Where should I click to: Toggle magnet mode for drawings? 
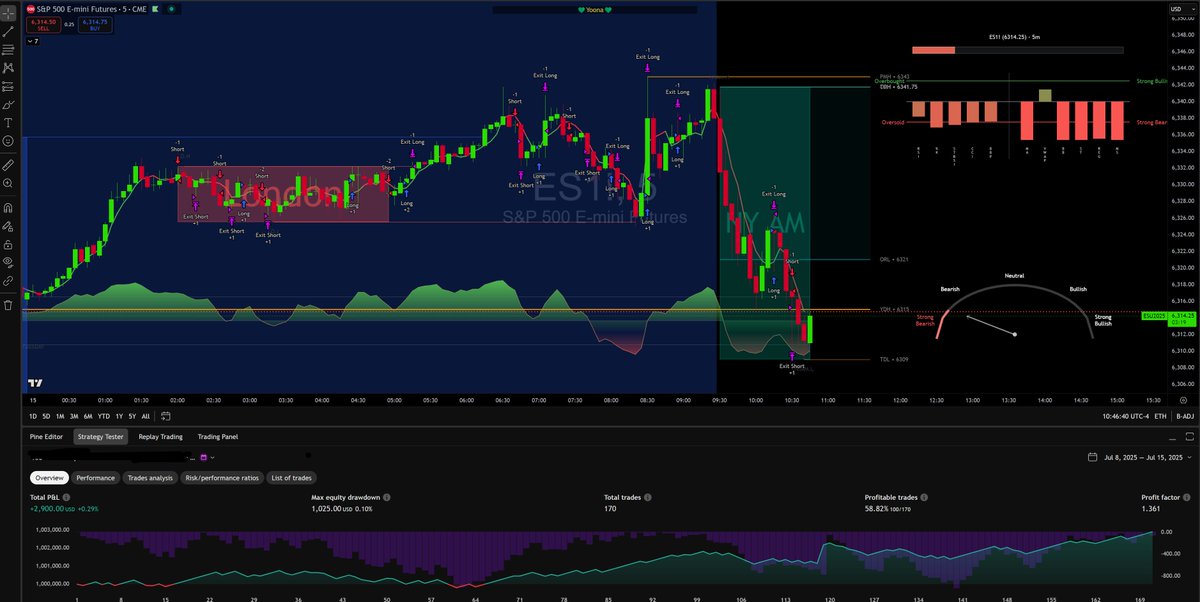click(9, 208)
